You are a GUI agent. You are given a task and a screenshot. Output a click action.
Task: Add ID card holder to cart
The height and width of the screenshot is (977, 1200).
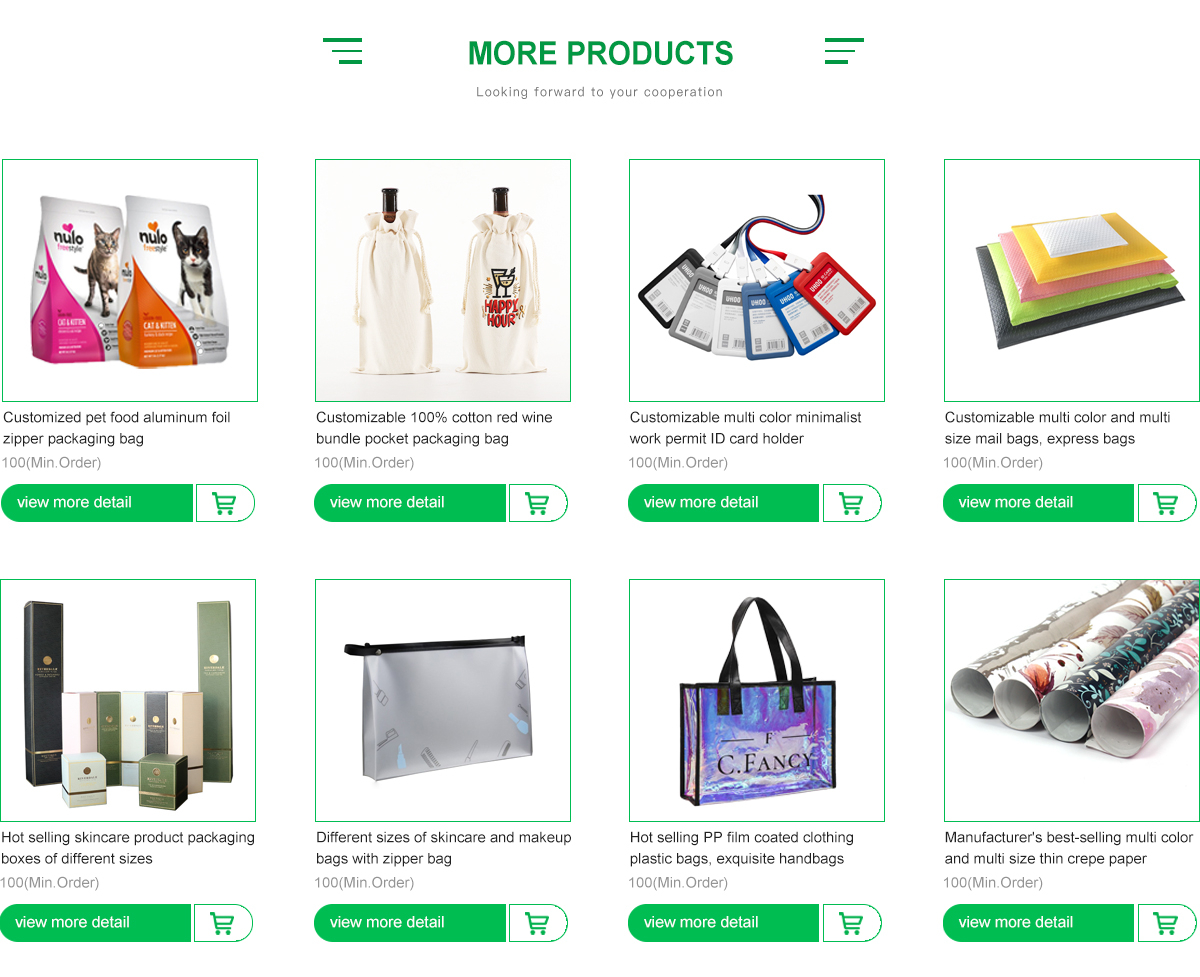tap(852, 503)
